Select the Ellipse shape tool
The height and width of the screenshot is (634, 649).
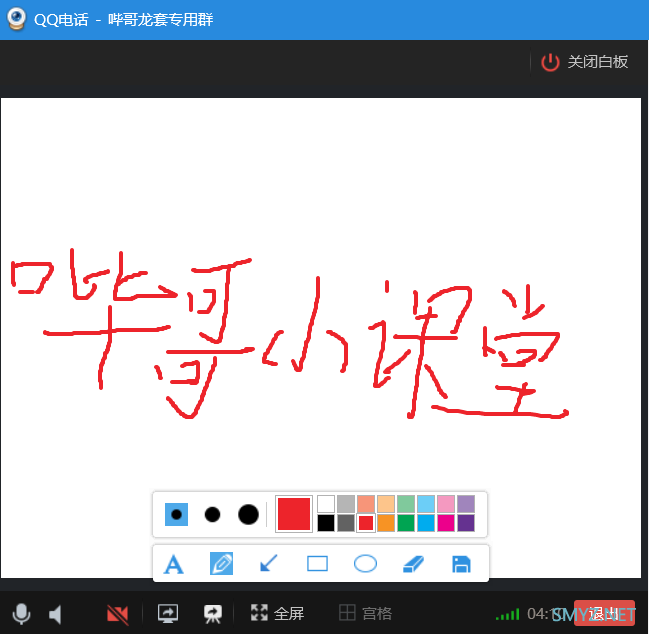click(x=366, y=564)
